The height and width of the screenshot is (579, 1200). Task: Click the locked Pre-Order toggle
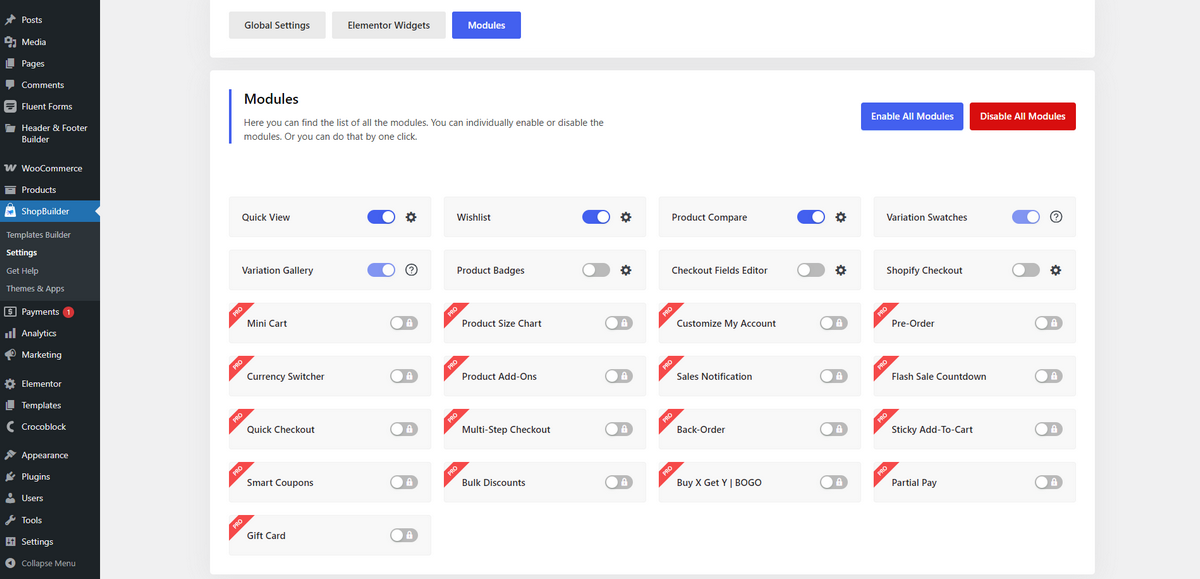[1048, 323]
